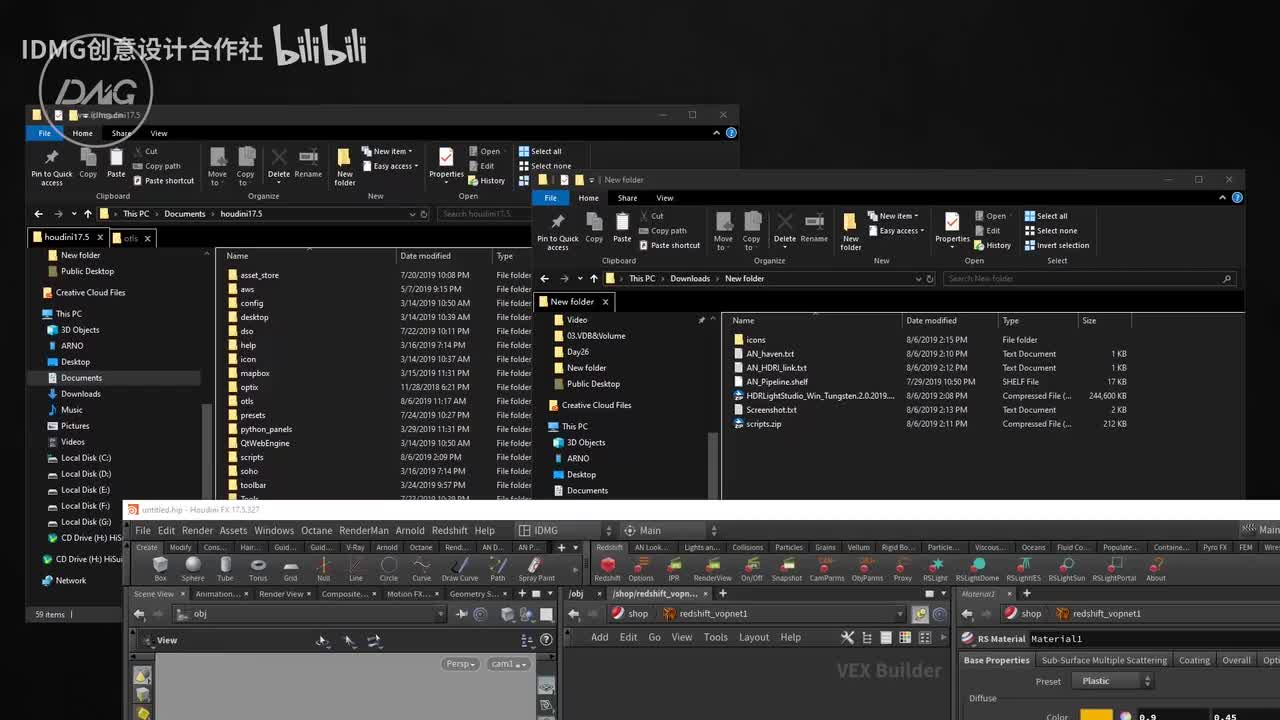
Task: Open the Persp viewport dropdown
Action: tap(459, 664)
